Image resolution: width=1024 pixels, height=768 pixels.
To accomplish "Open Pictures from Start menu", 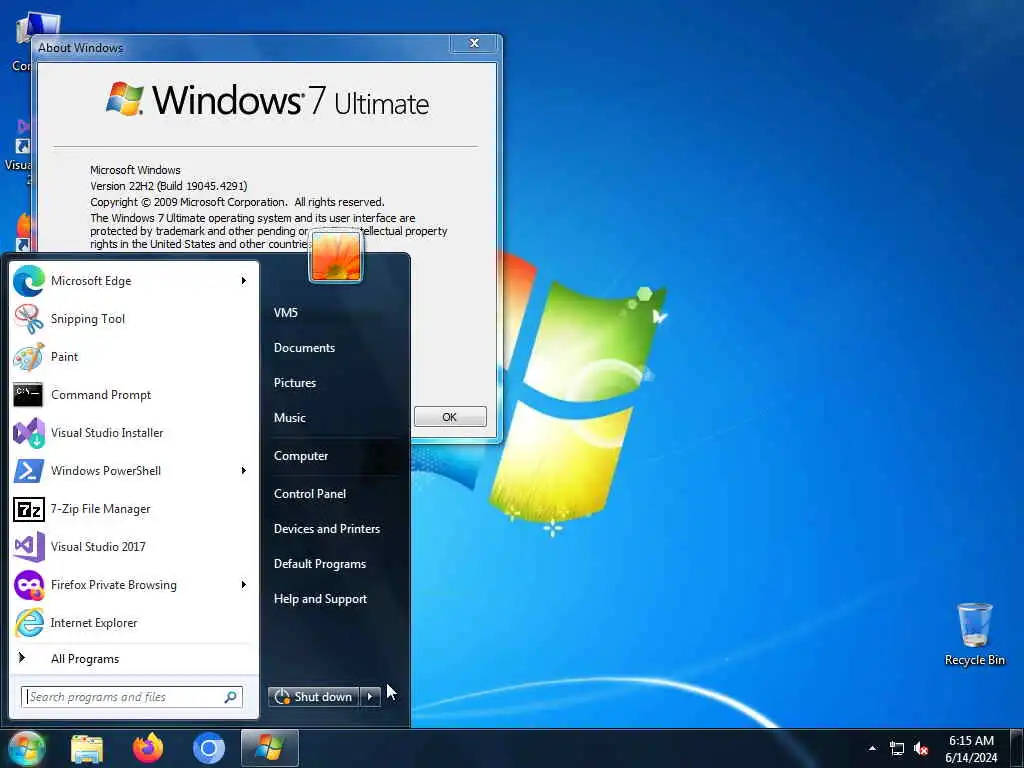I will (295, 383).
